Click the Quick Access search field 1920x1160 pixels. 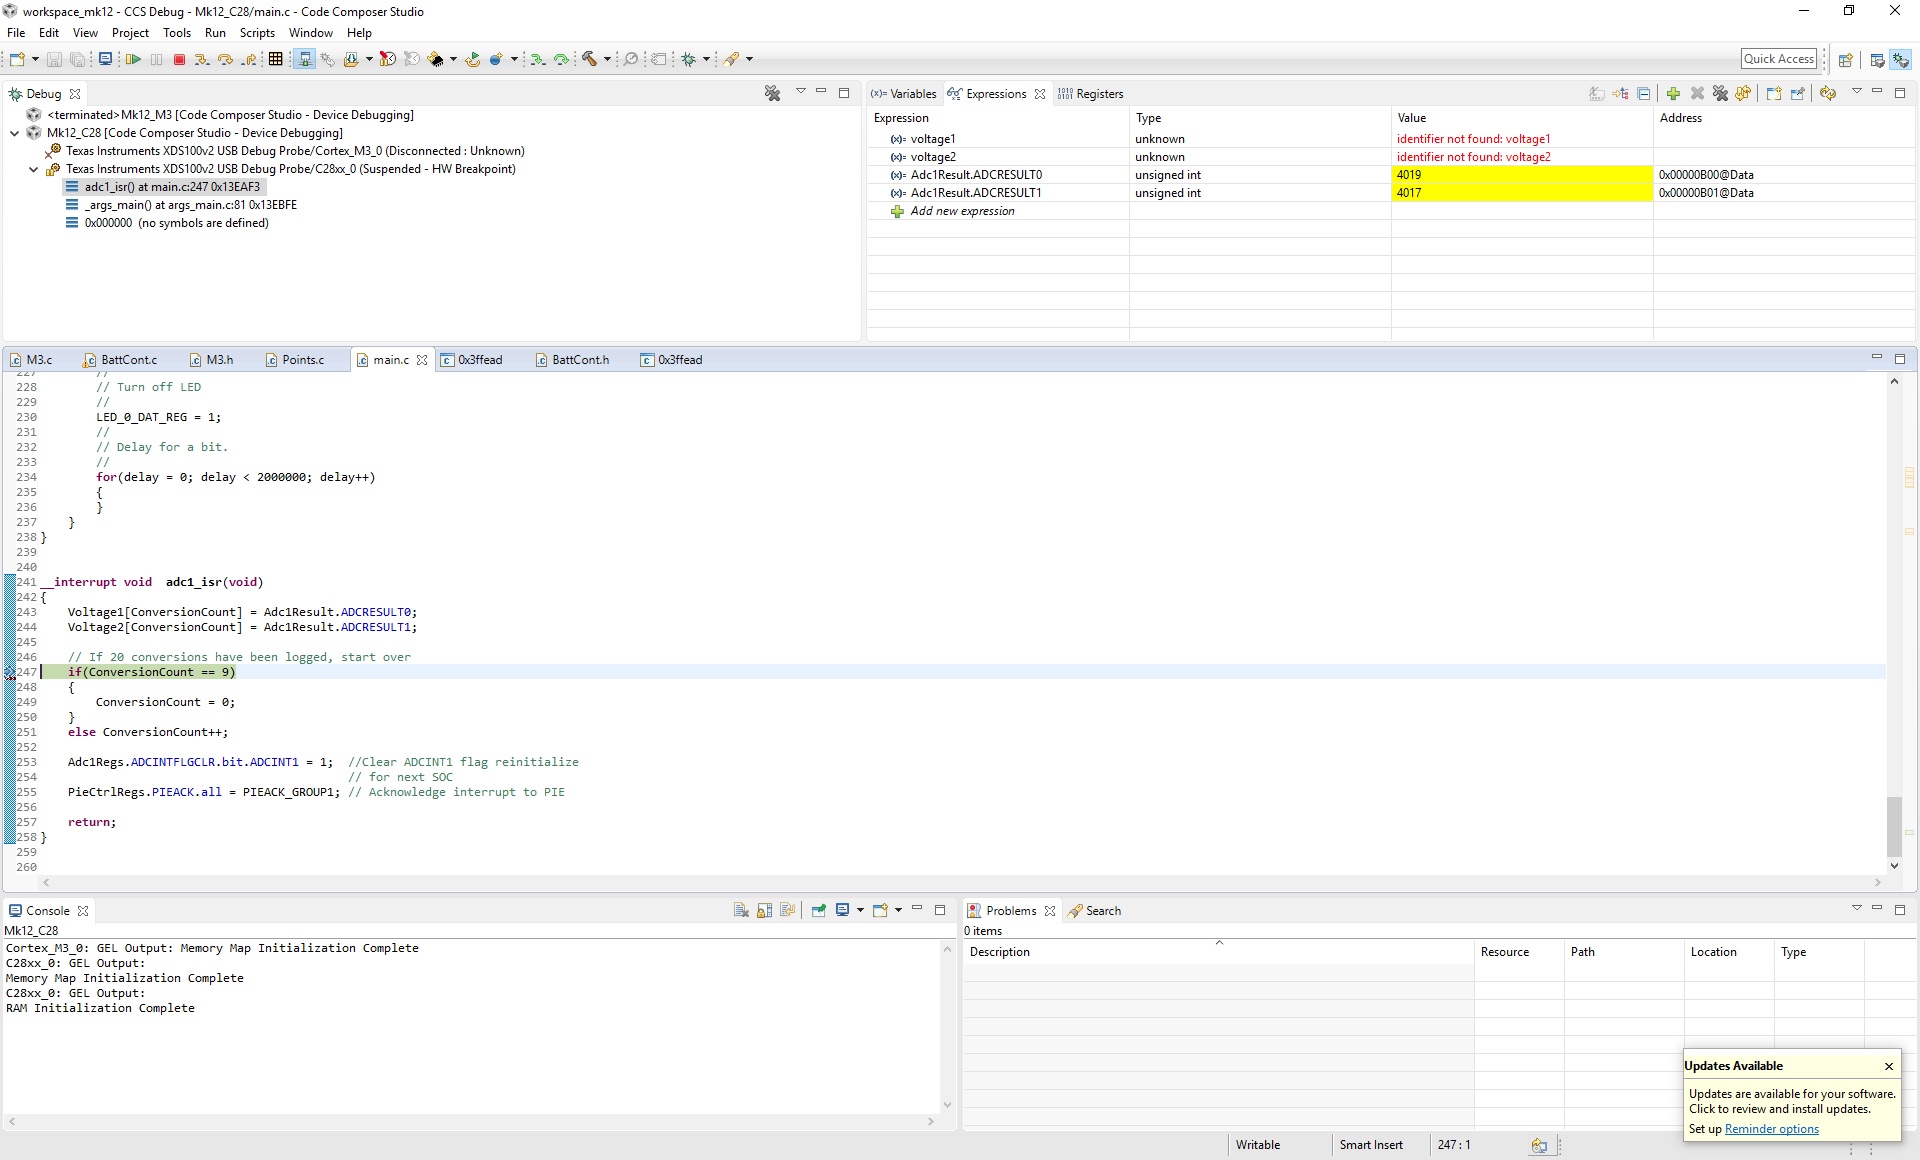(x=1778, y=59)
